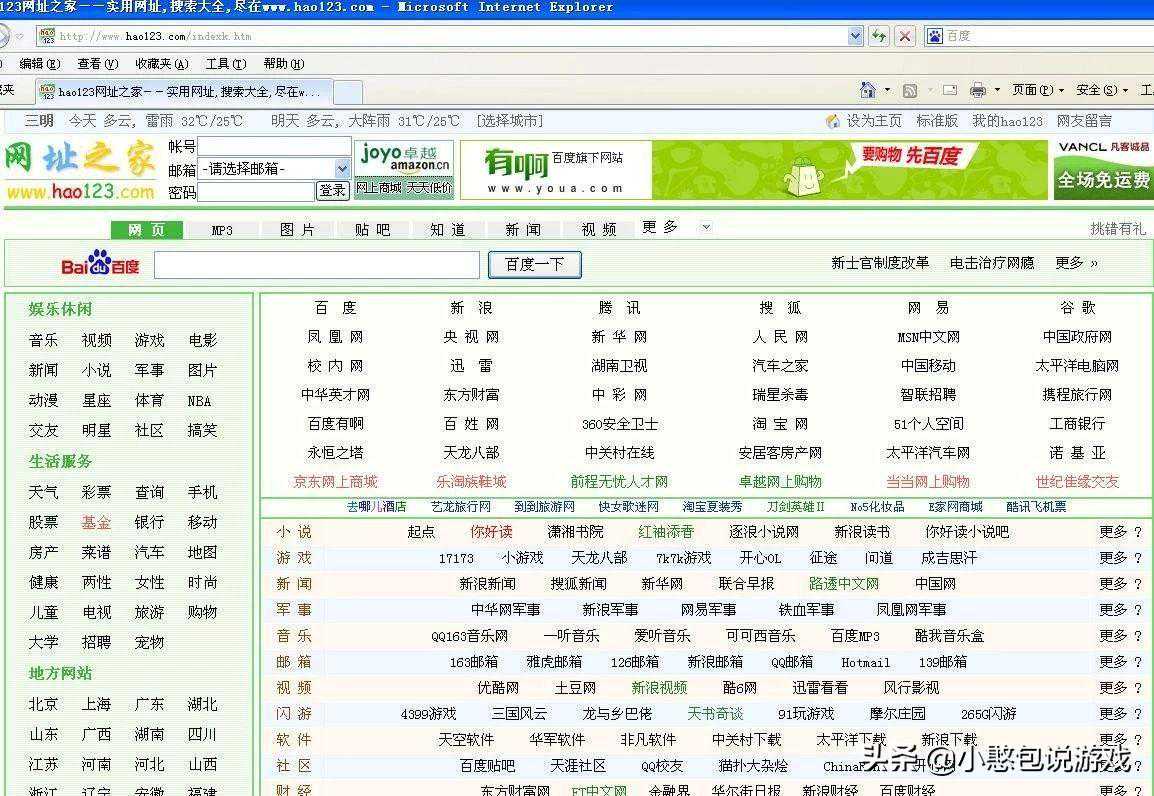Viewport: 1154px width, 796px height.
Task: Click the Baidu paw search provider icon
Action: [935, 36]
